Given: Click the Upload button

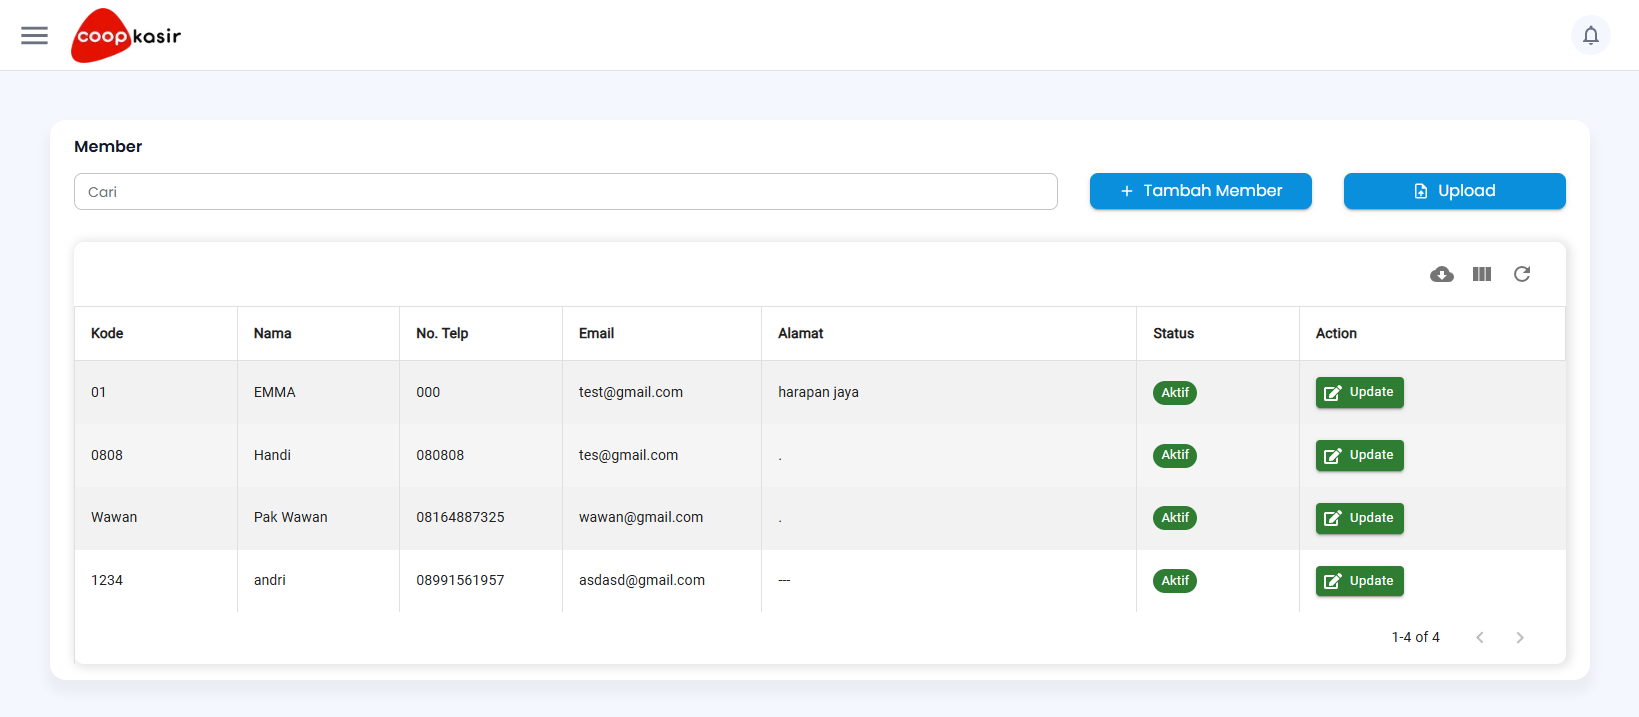Looking at the screenshot, I should point(1454,191).
